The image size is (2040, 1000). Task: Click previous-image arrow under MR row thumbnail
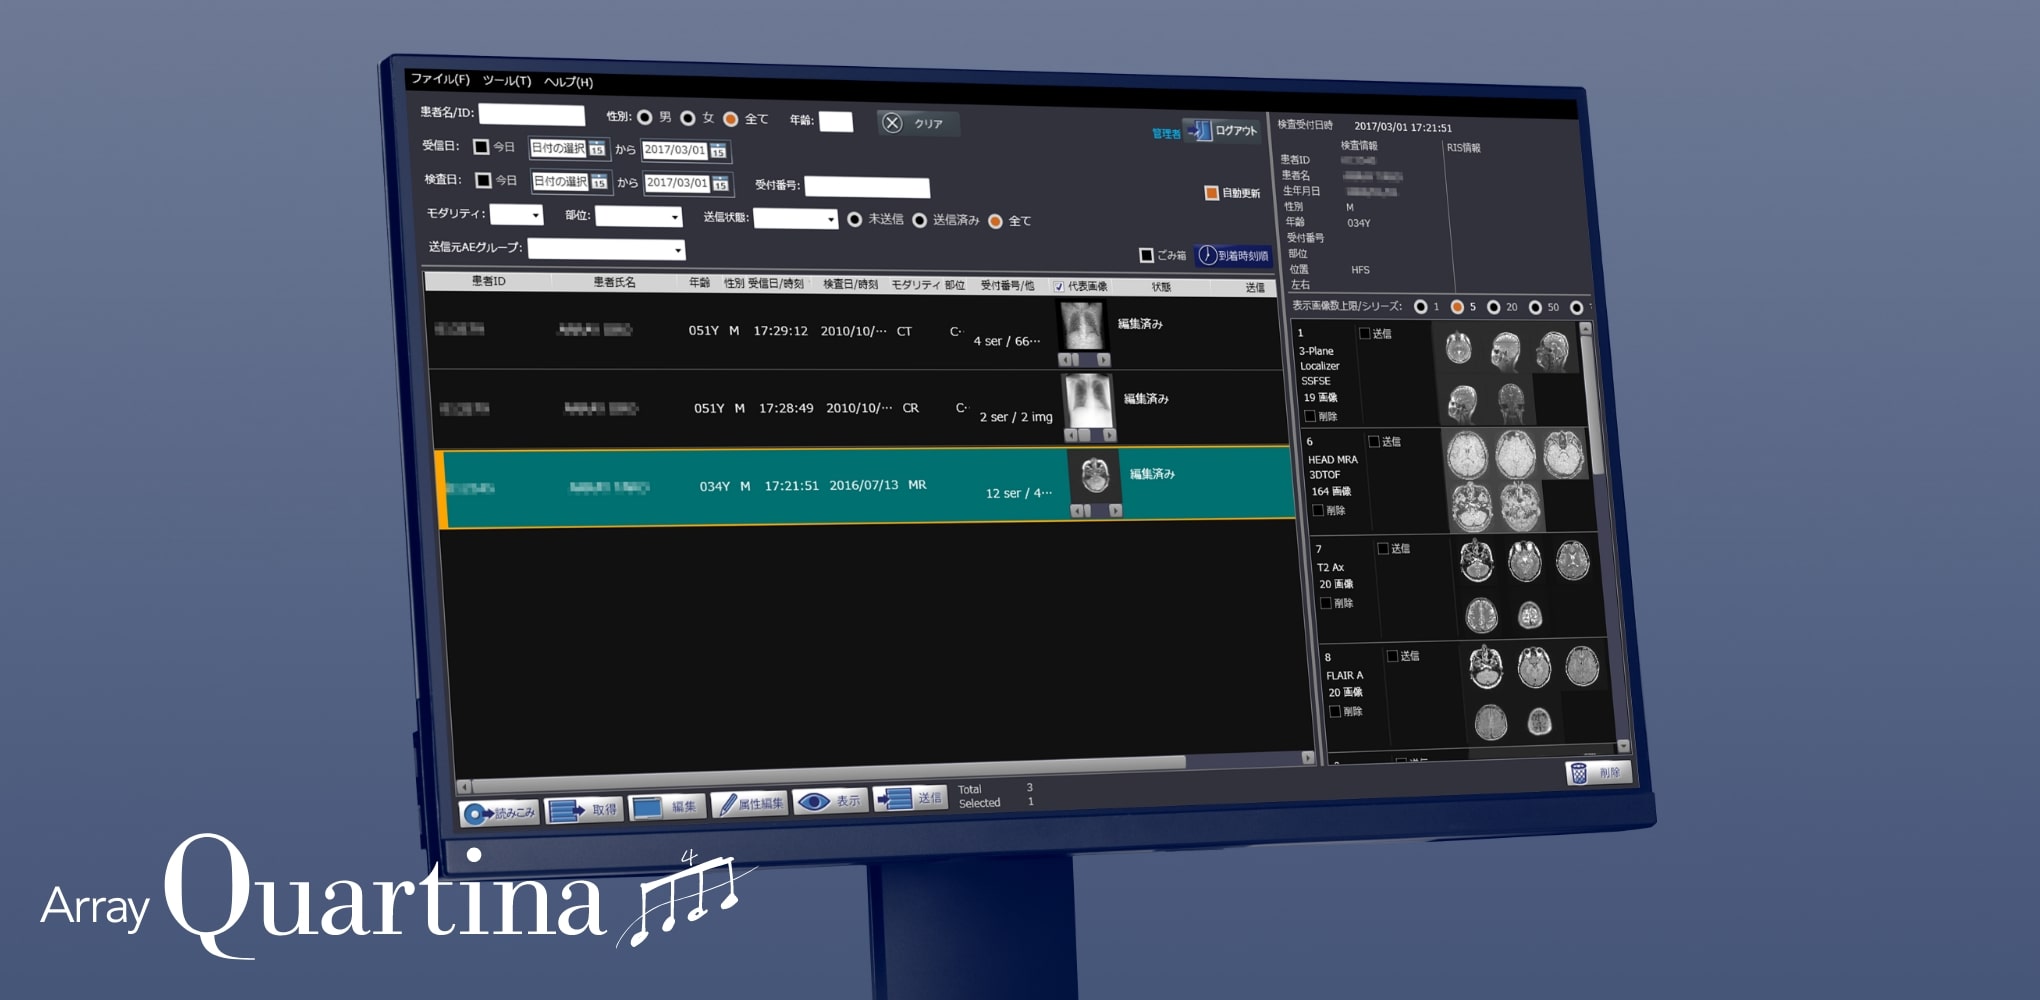[1077, 511]
